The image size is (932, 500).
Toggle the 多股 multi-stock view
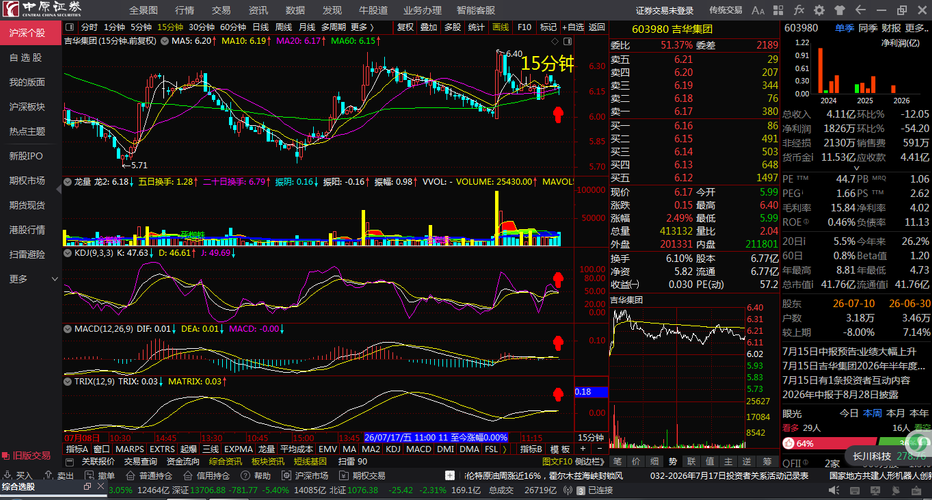[x=452, y=27]
